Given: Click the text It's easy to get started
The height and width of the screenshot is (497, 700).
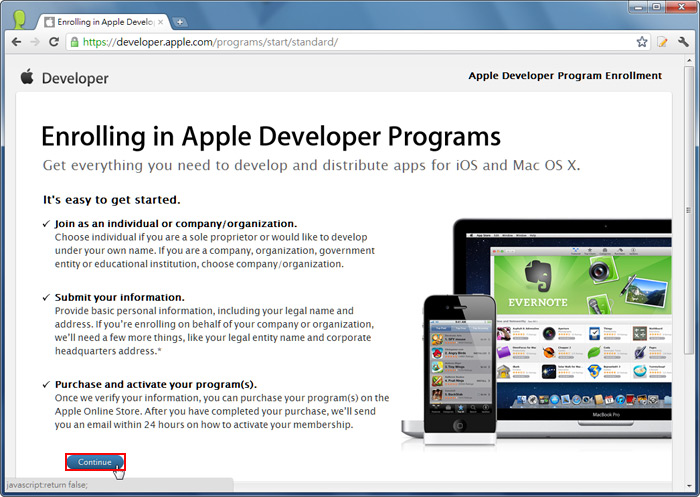Looking at the screenshot, I should point(112,200).
